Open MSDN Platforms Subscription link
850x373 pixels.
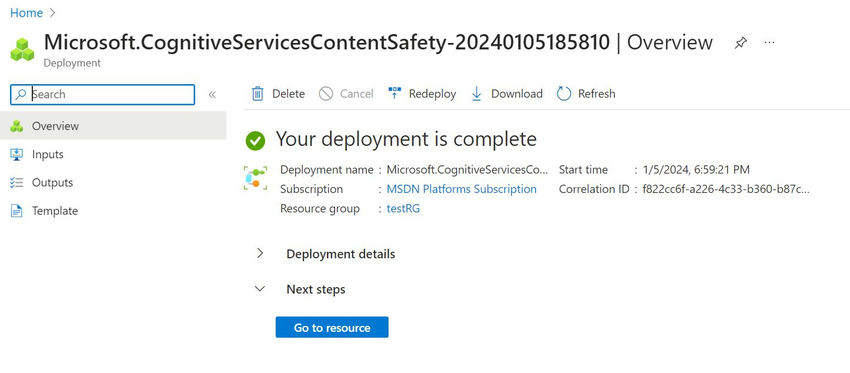point(461,189)
